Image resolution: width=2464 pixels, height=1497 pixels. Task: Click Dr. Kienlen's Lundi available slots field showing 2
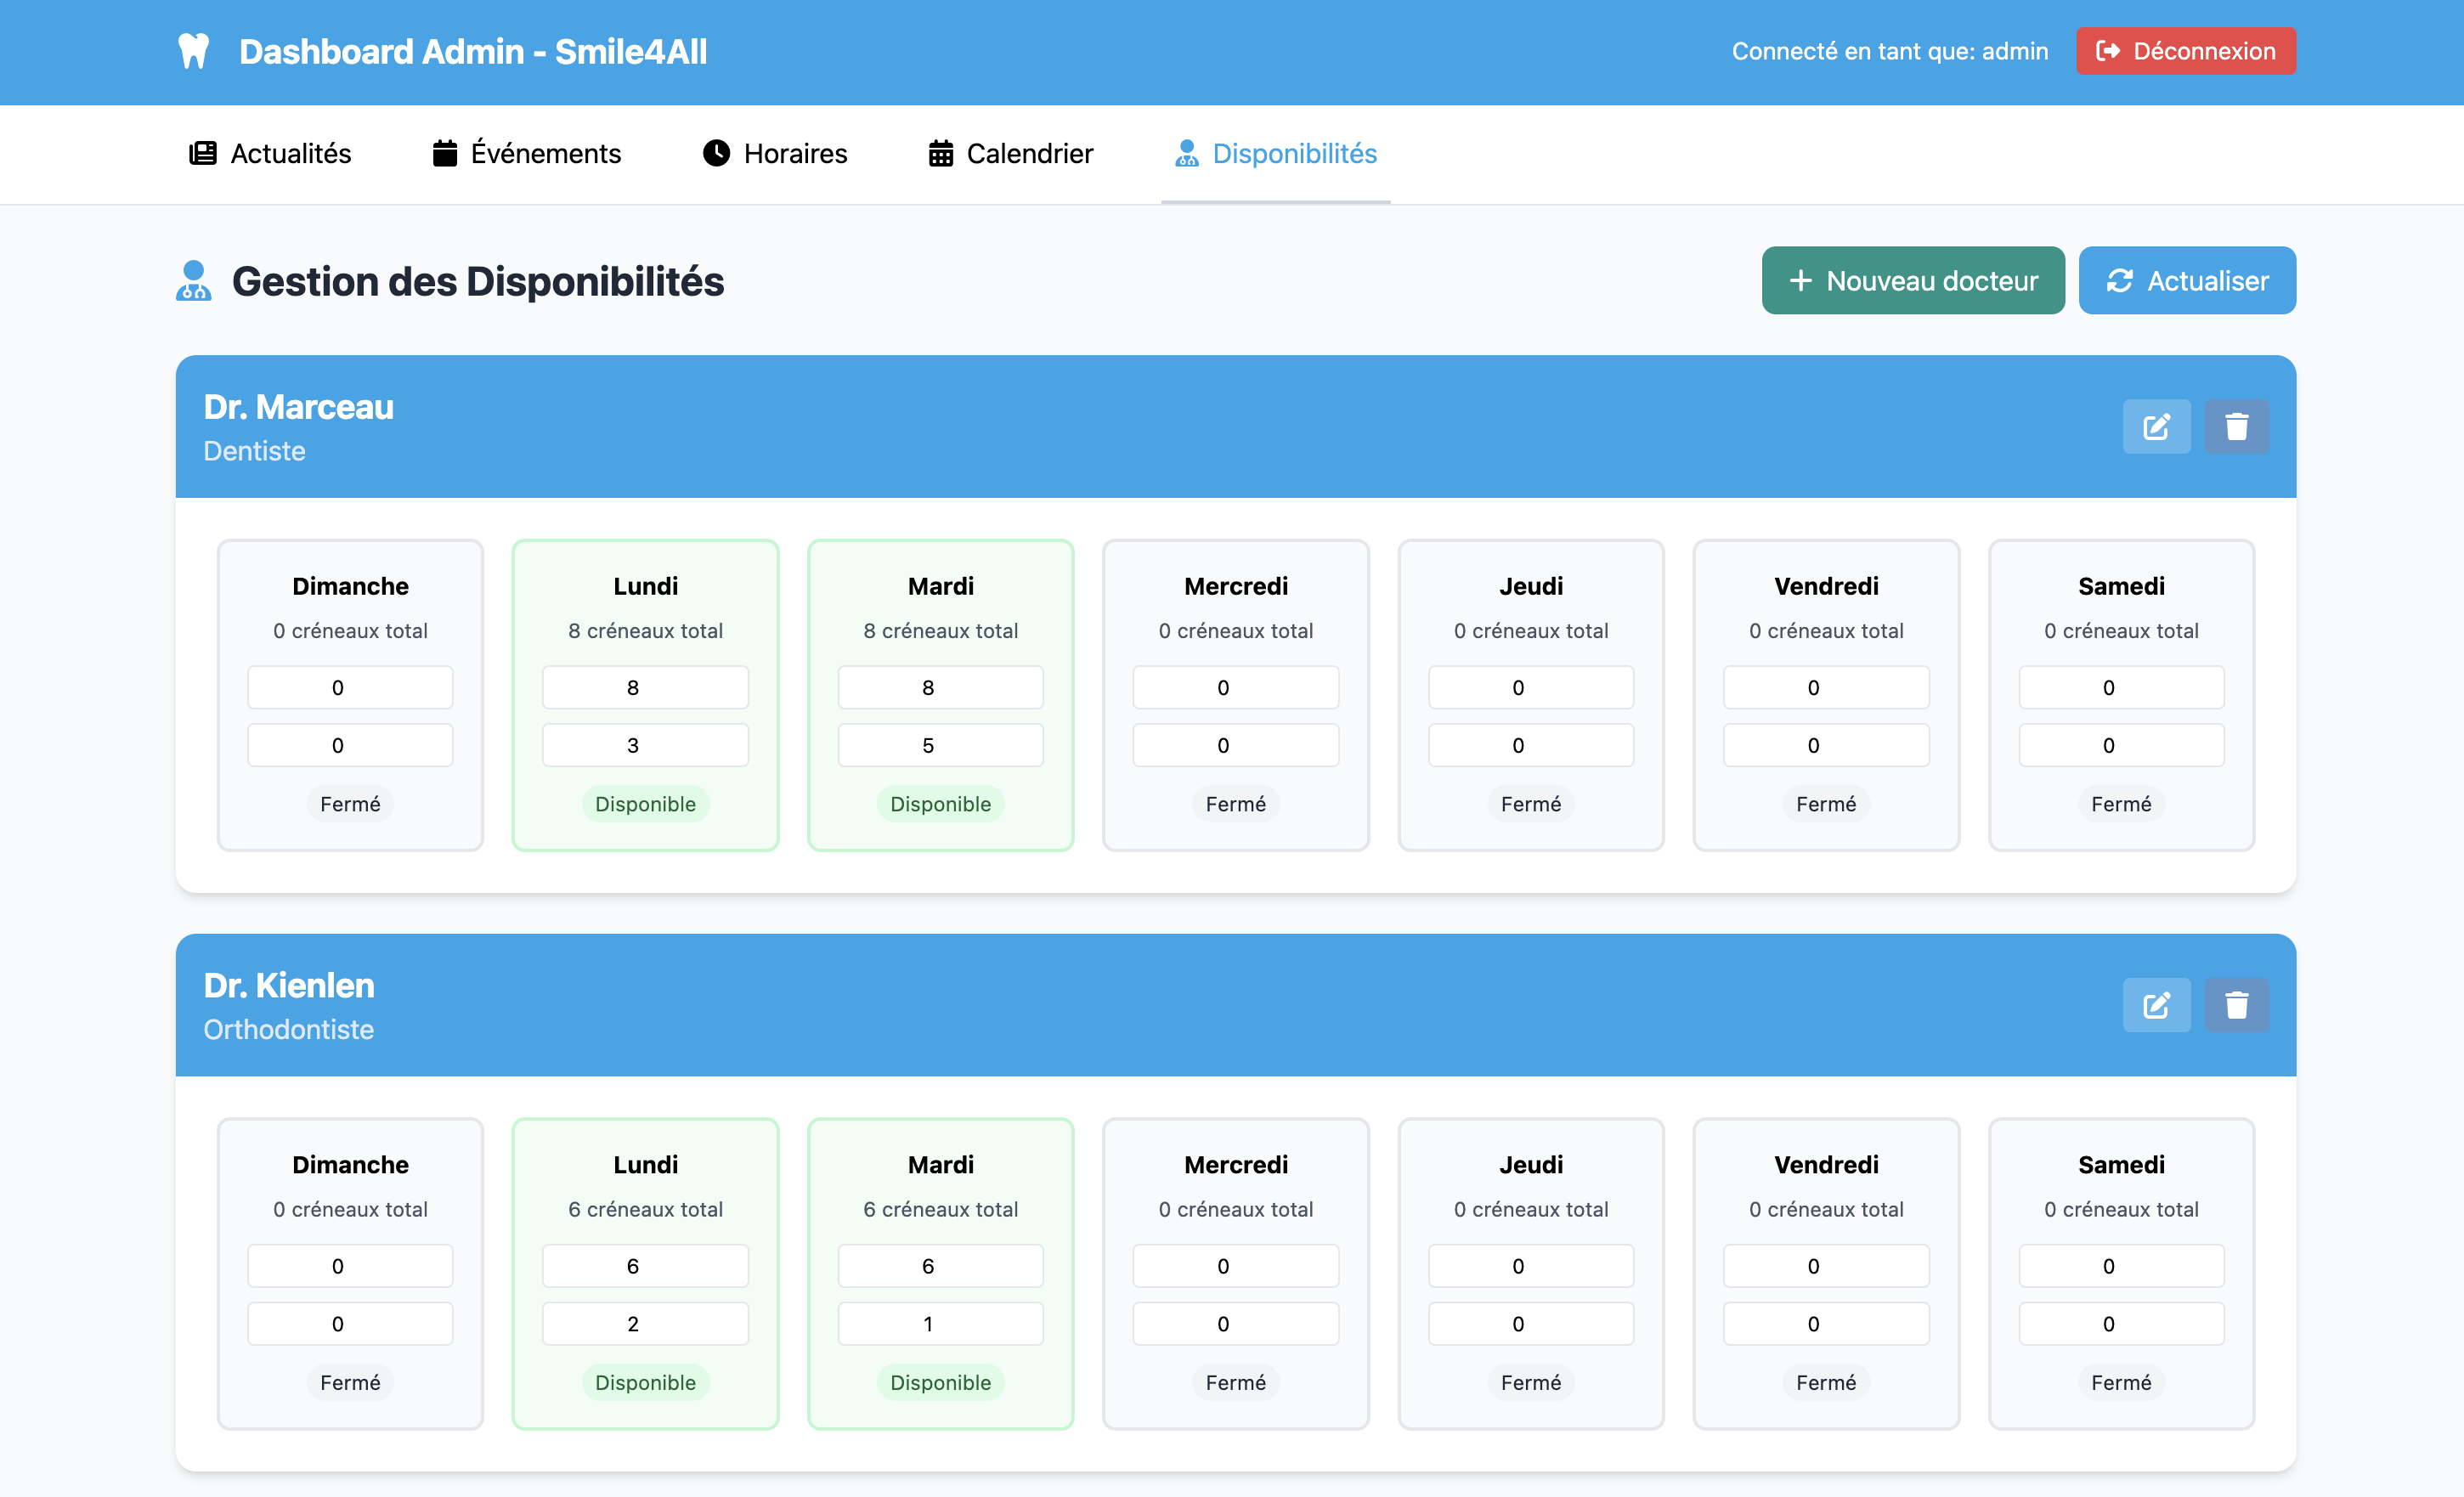click(x=645, y=1324)
